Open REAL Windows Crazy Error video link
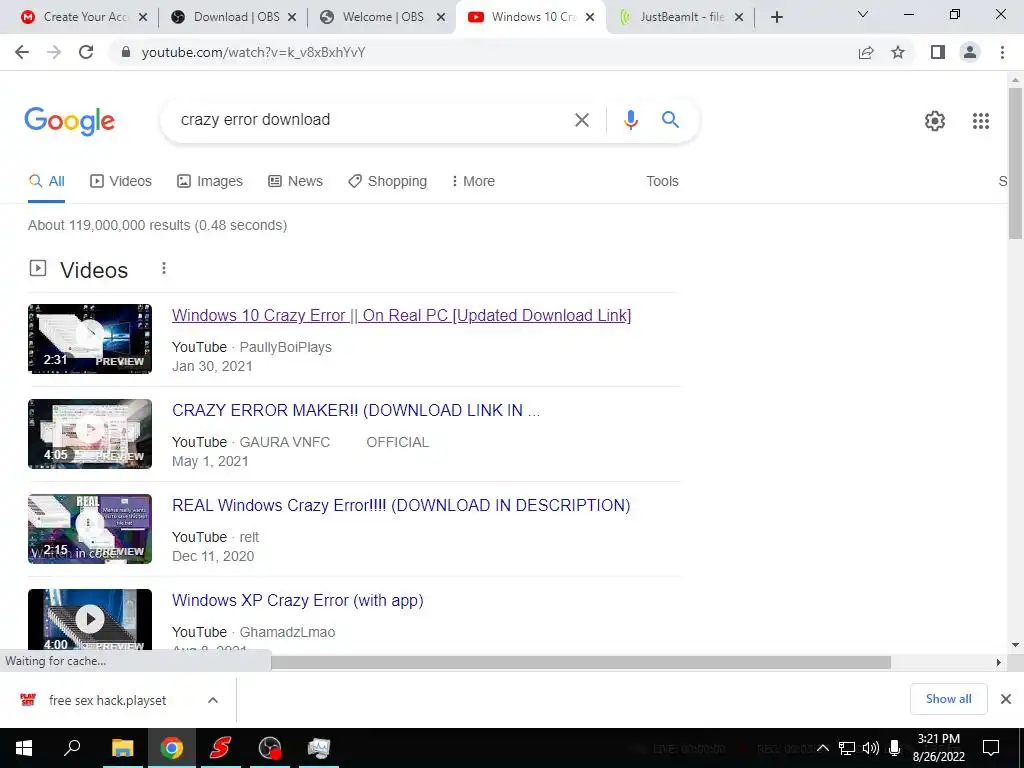The height and width of the screenshot is (768, 1024). pyautogui.click(x=401, y=505)
